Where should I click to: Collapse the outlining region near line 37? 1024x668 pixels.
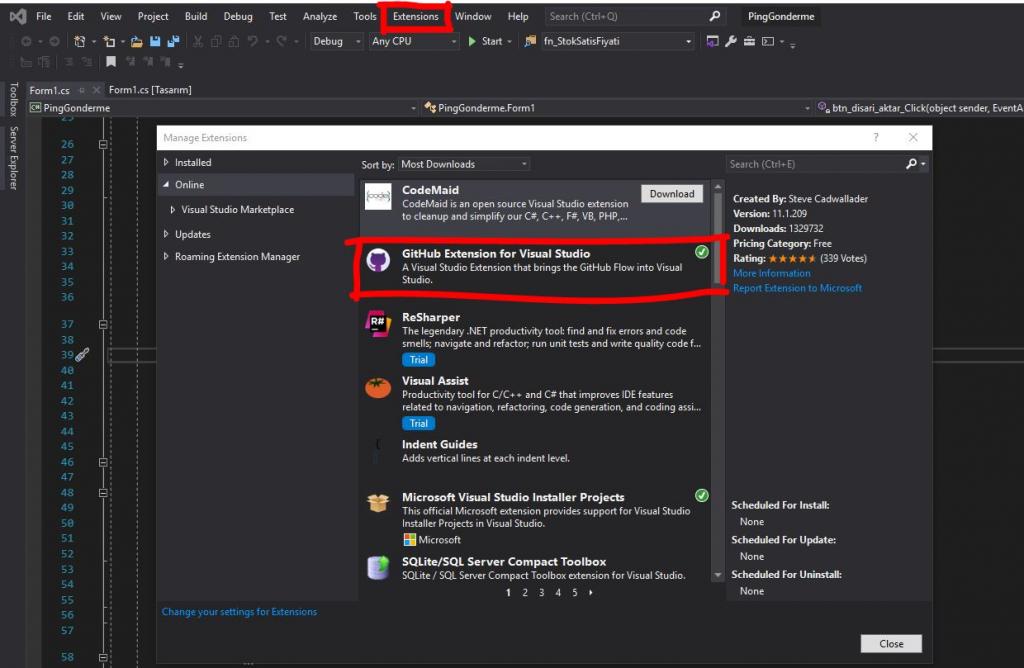(101, 324)
